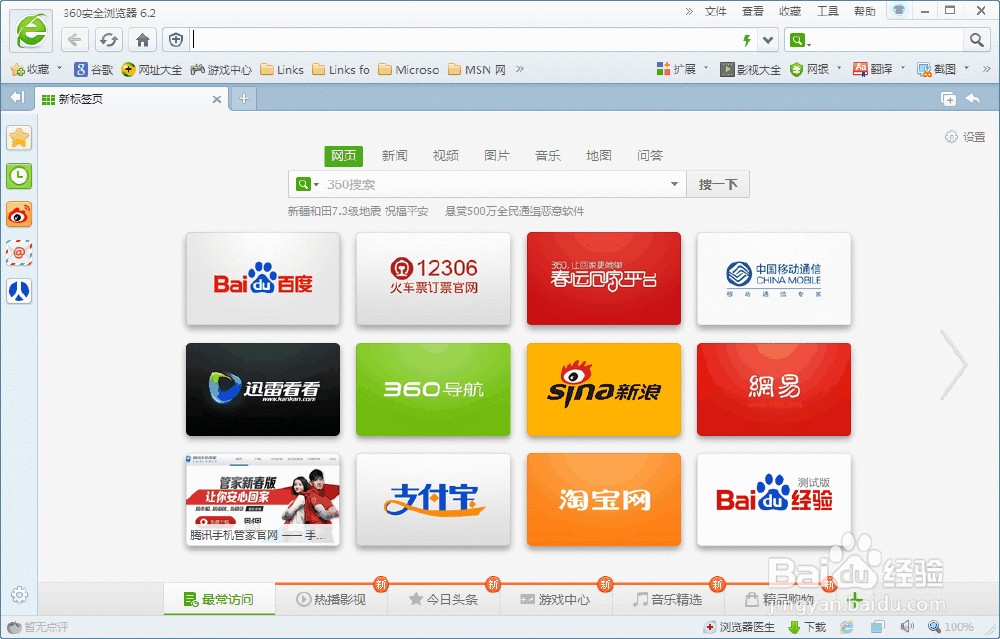Expand the 收藏 dropdown on the favorites bar
The image size is (1000, 639).
coord(60,68)
